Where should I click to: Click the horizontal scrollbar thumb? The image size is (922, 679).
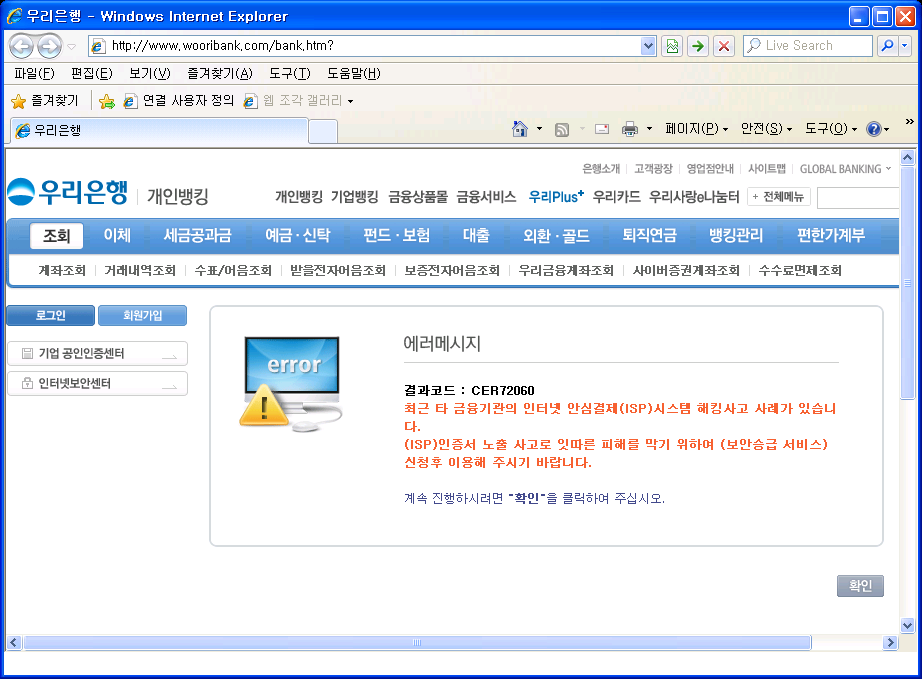click(417, 643)
